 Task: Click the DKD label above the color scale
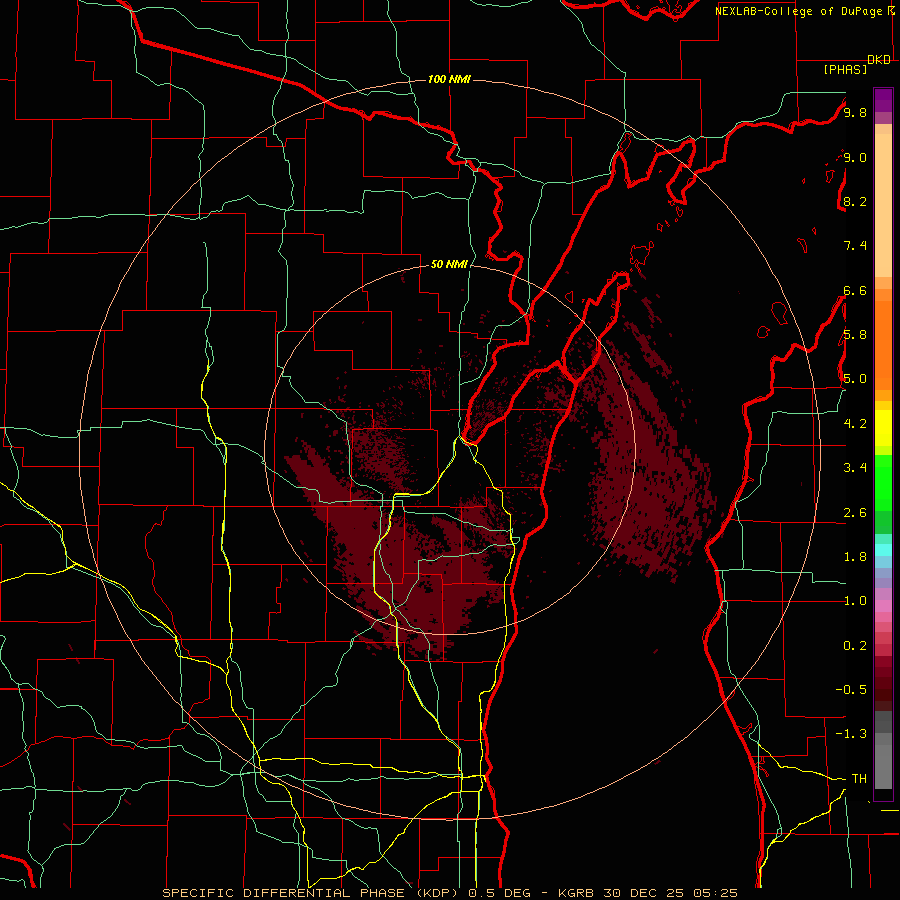(x=879, y=60)
